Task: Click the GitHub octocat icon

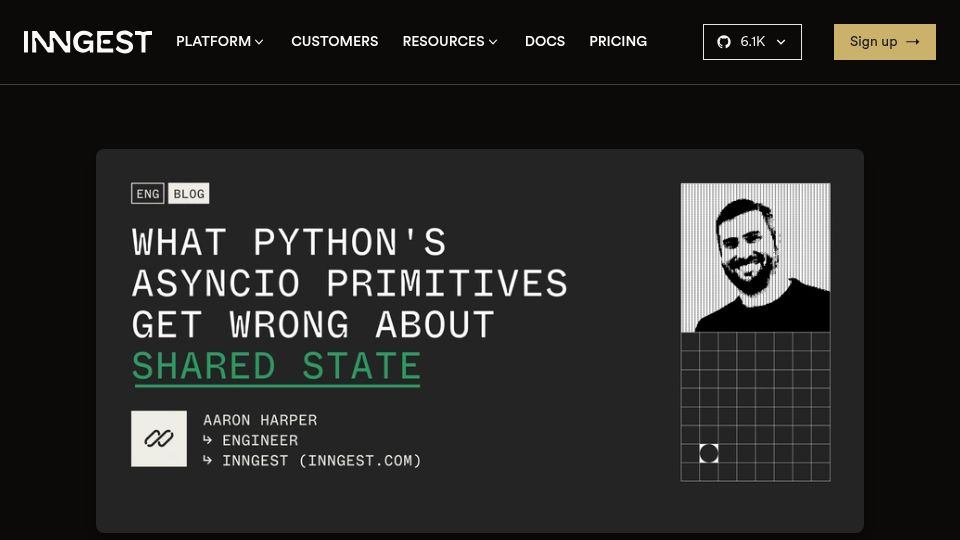Action: (x=724, y=42)
